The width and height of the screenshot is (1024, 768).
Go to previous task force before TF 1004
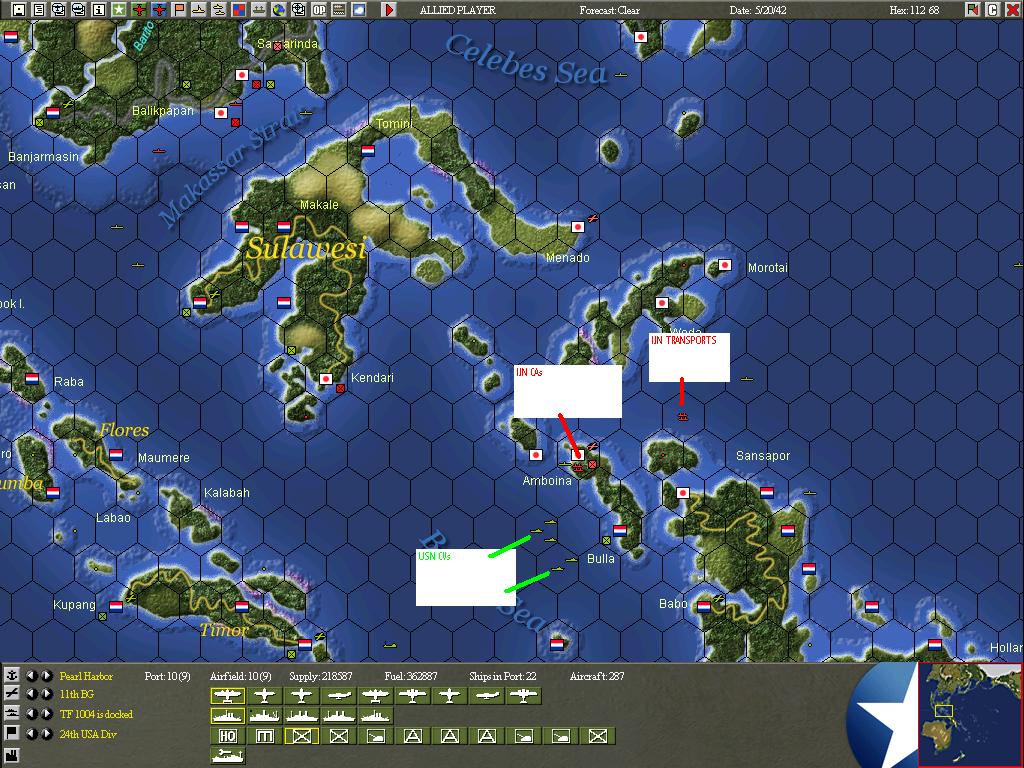tap(31, 714)
